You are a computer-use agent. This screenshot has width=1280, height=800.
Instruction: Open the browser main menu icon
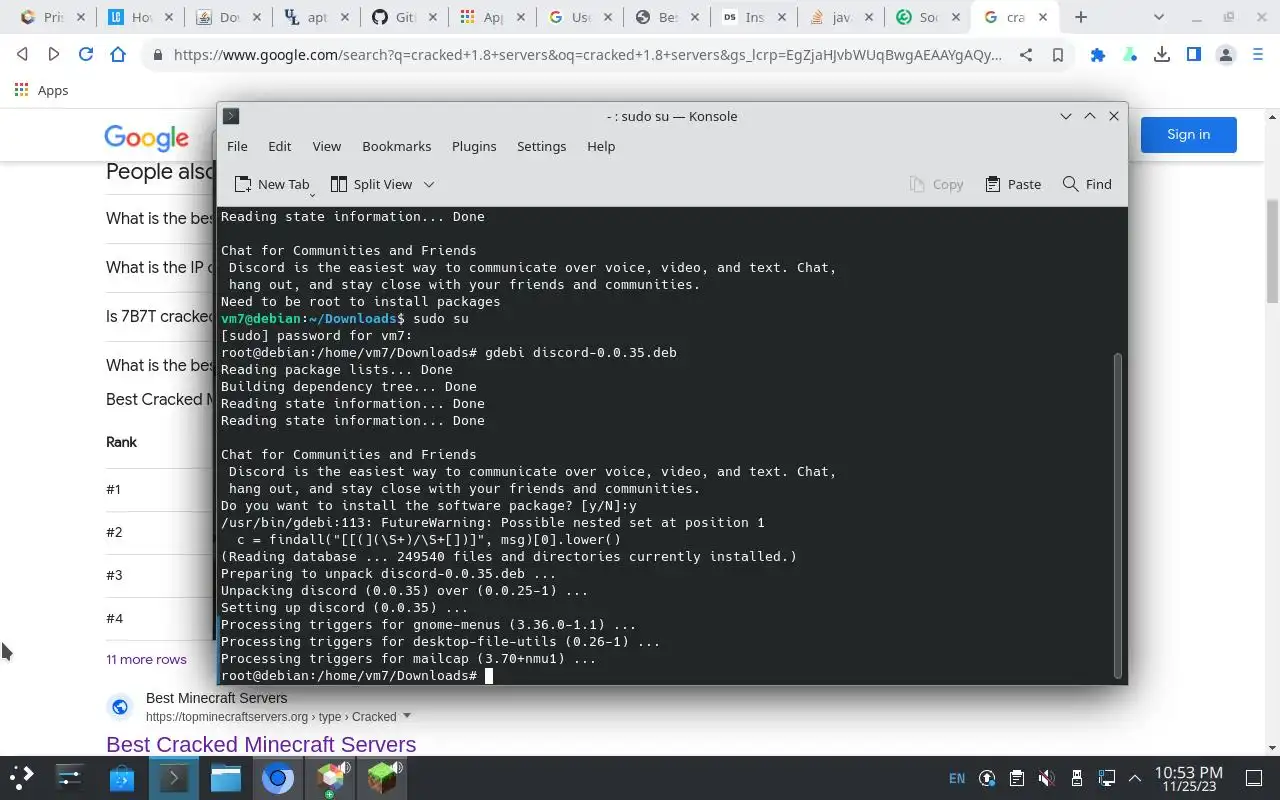[1258, 55]
